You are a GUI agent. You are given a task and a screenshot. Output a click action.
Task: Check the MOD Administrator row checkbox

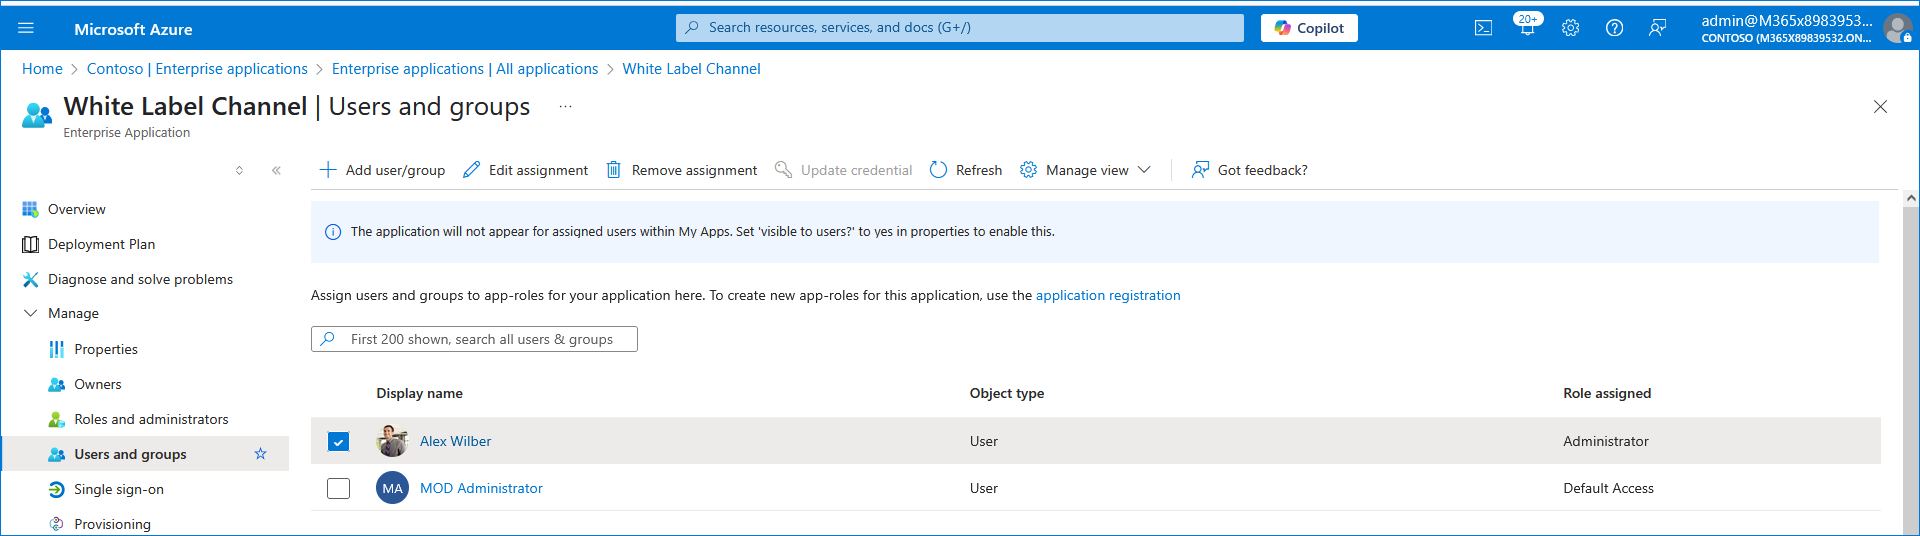(339, 488)
